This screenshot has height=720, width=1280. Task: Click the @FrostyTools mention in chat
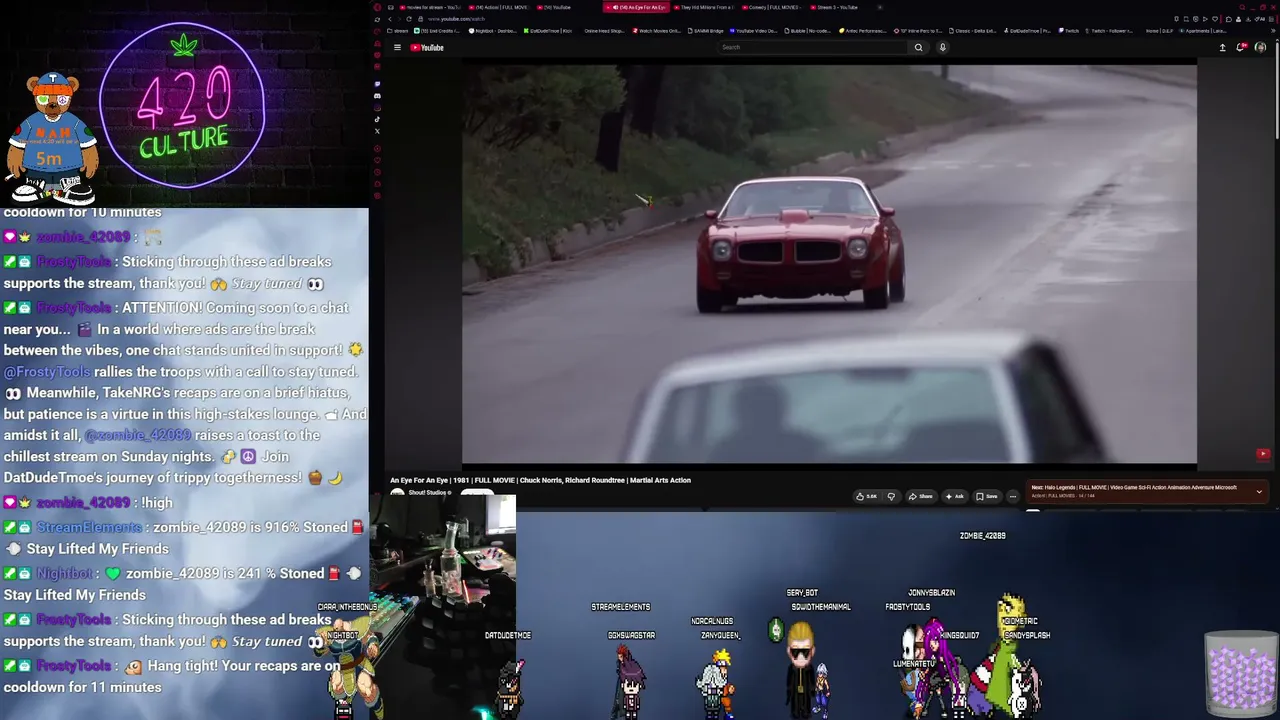pos(47,371)
